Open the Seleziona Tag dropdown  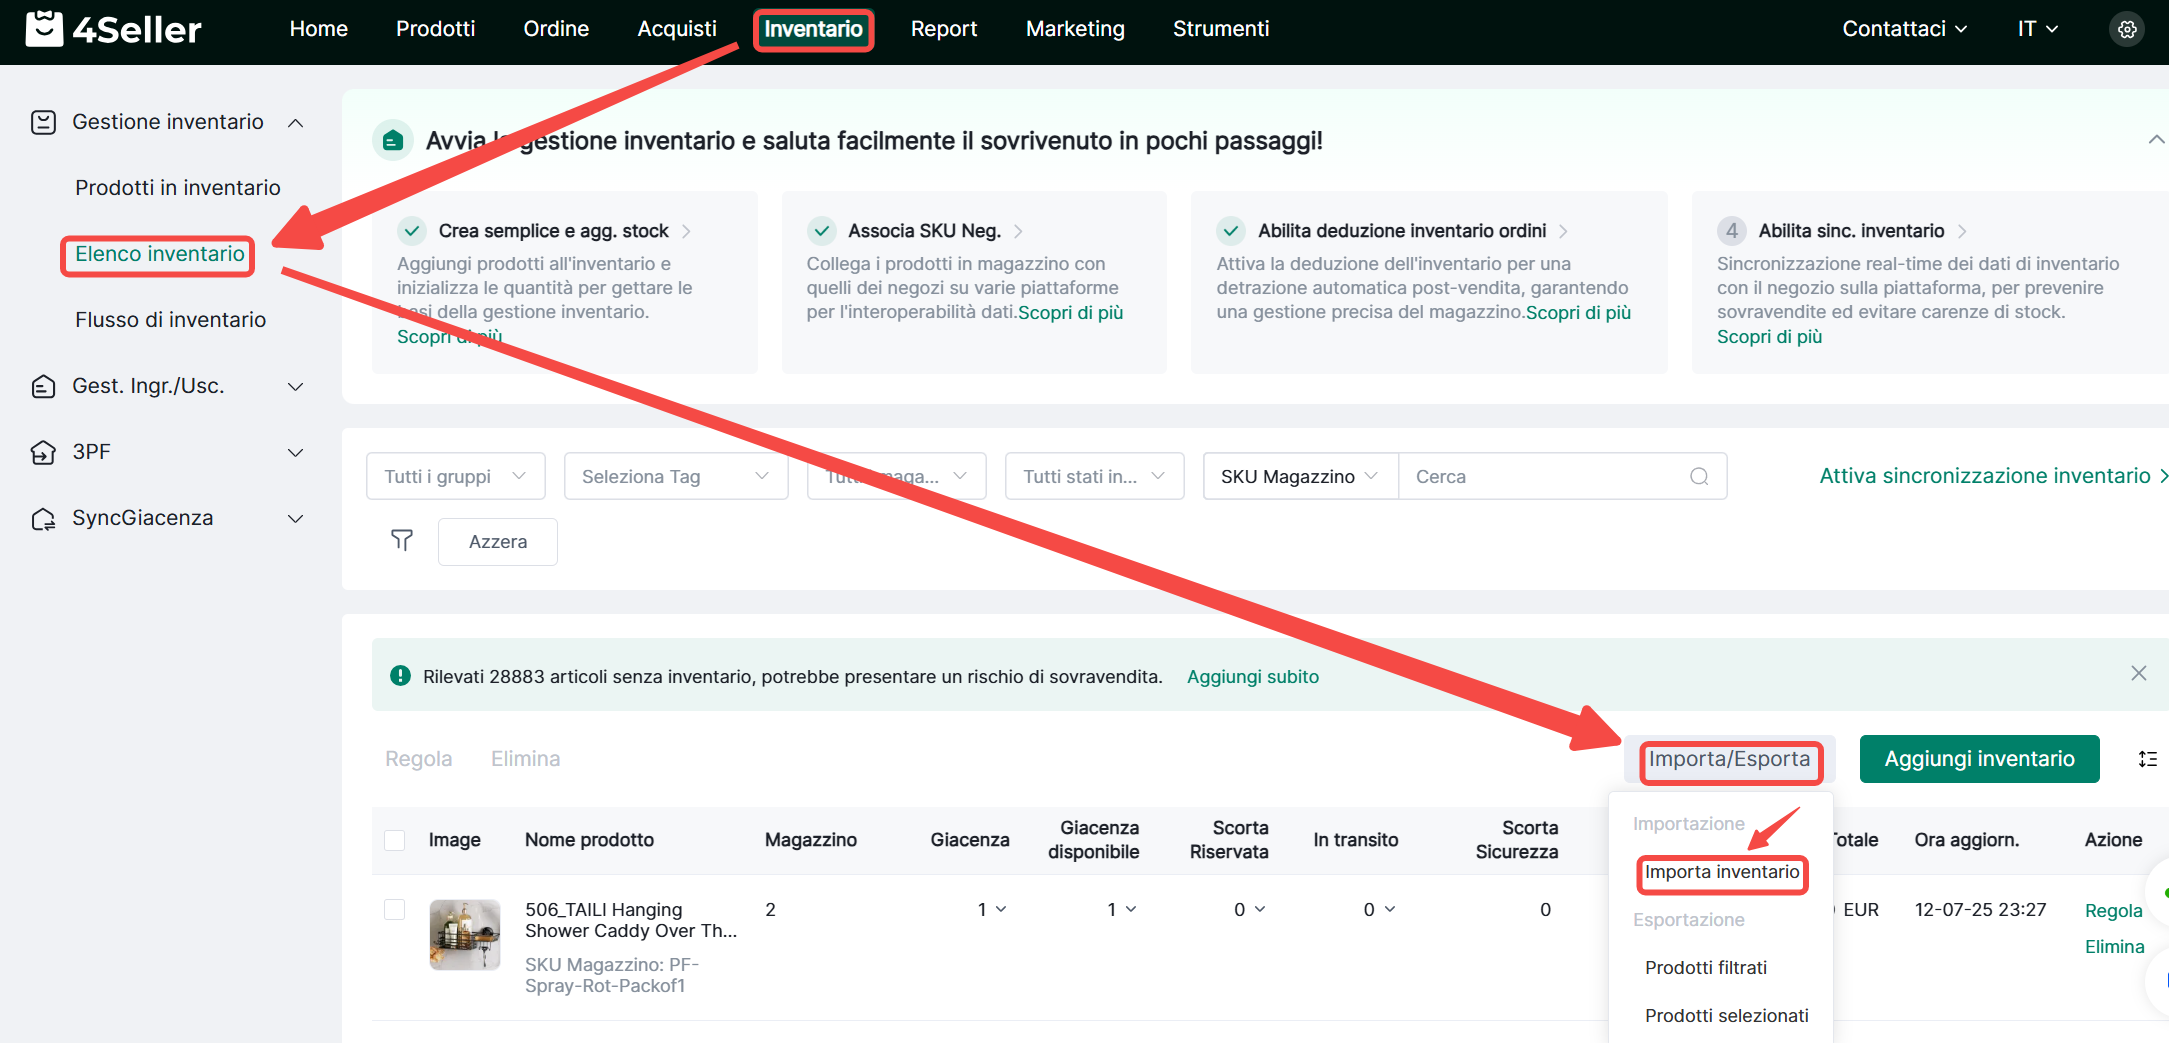tap(675, 477)
